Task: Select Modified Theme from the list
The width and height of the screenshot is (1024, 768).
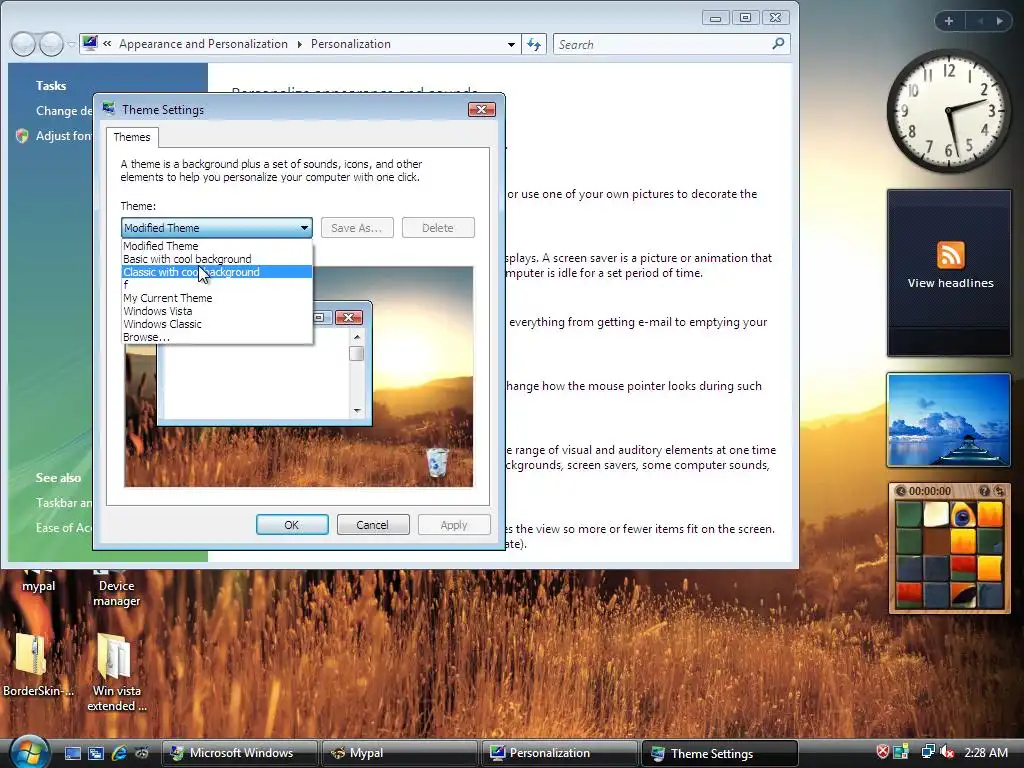Action: click(x=217, y=246)
